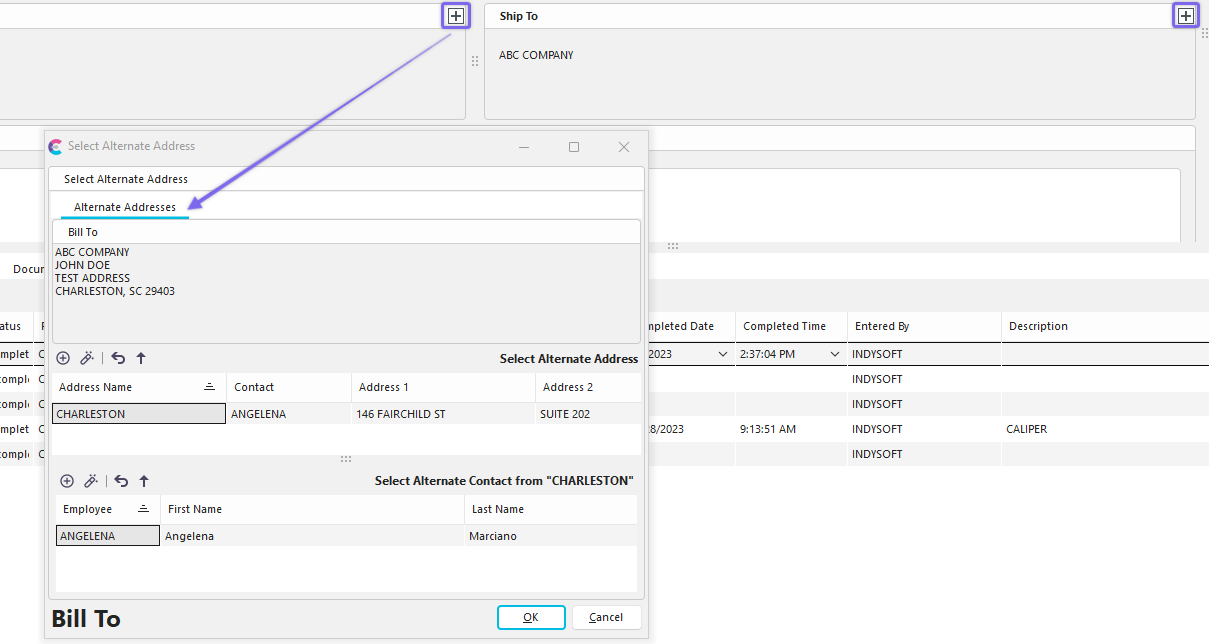Click the up arrow in the alternate contact toolbar

(144, 481)
